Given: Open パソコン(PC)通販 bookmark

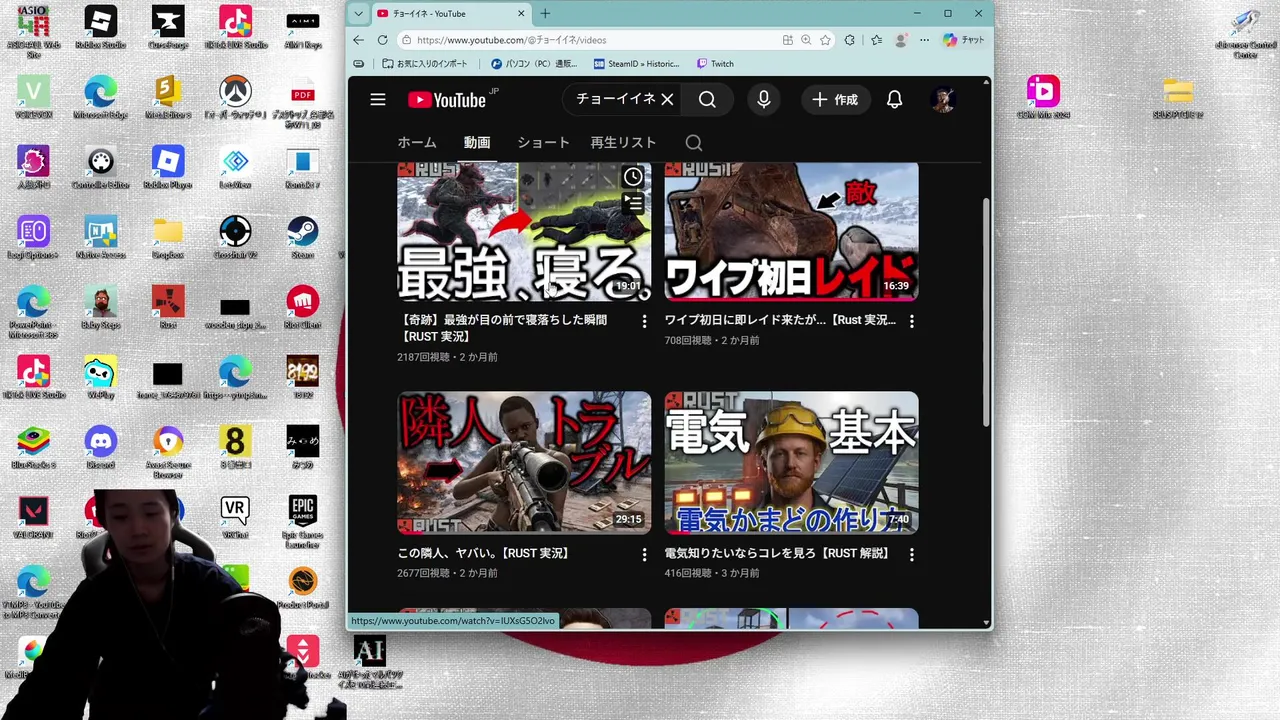Looking at the screenshot, I should 534,64.
